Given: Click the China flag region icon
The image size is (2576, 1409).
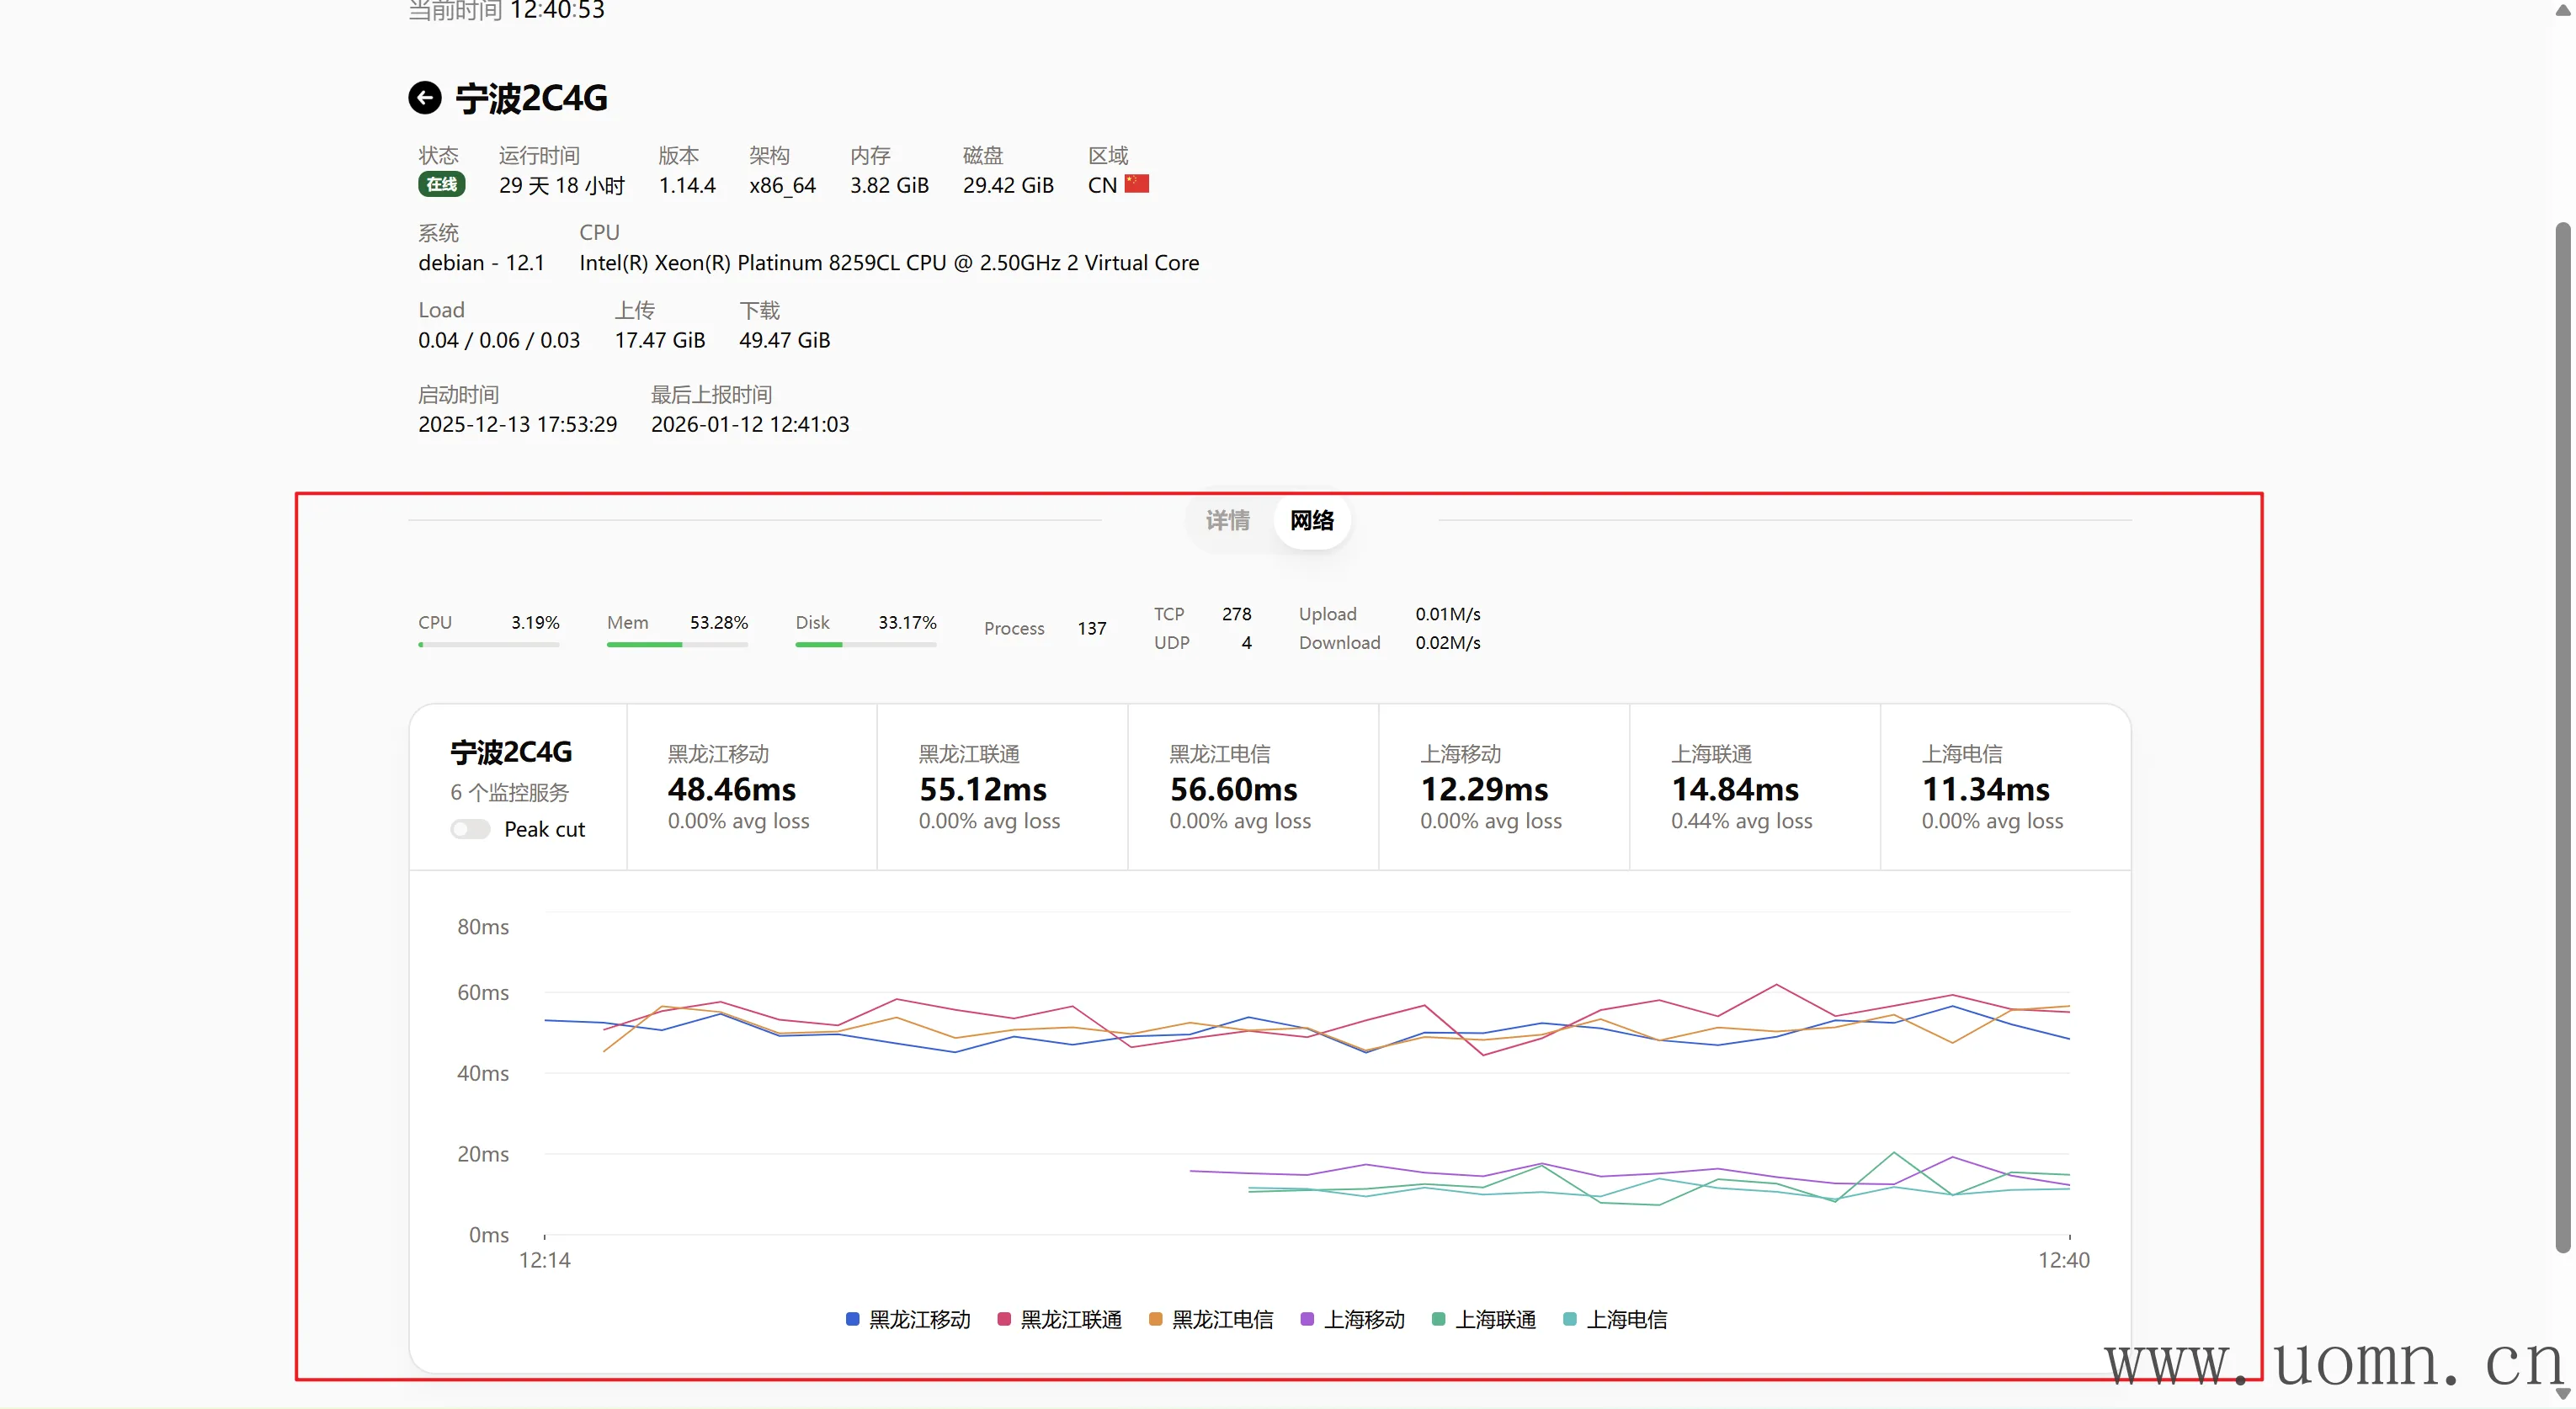Looking at the screenshot, I should 1136,184.
